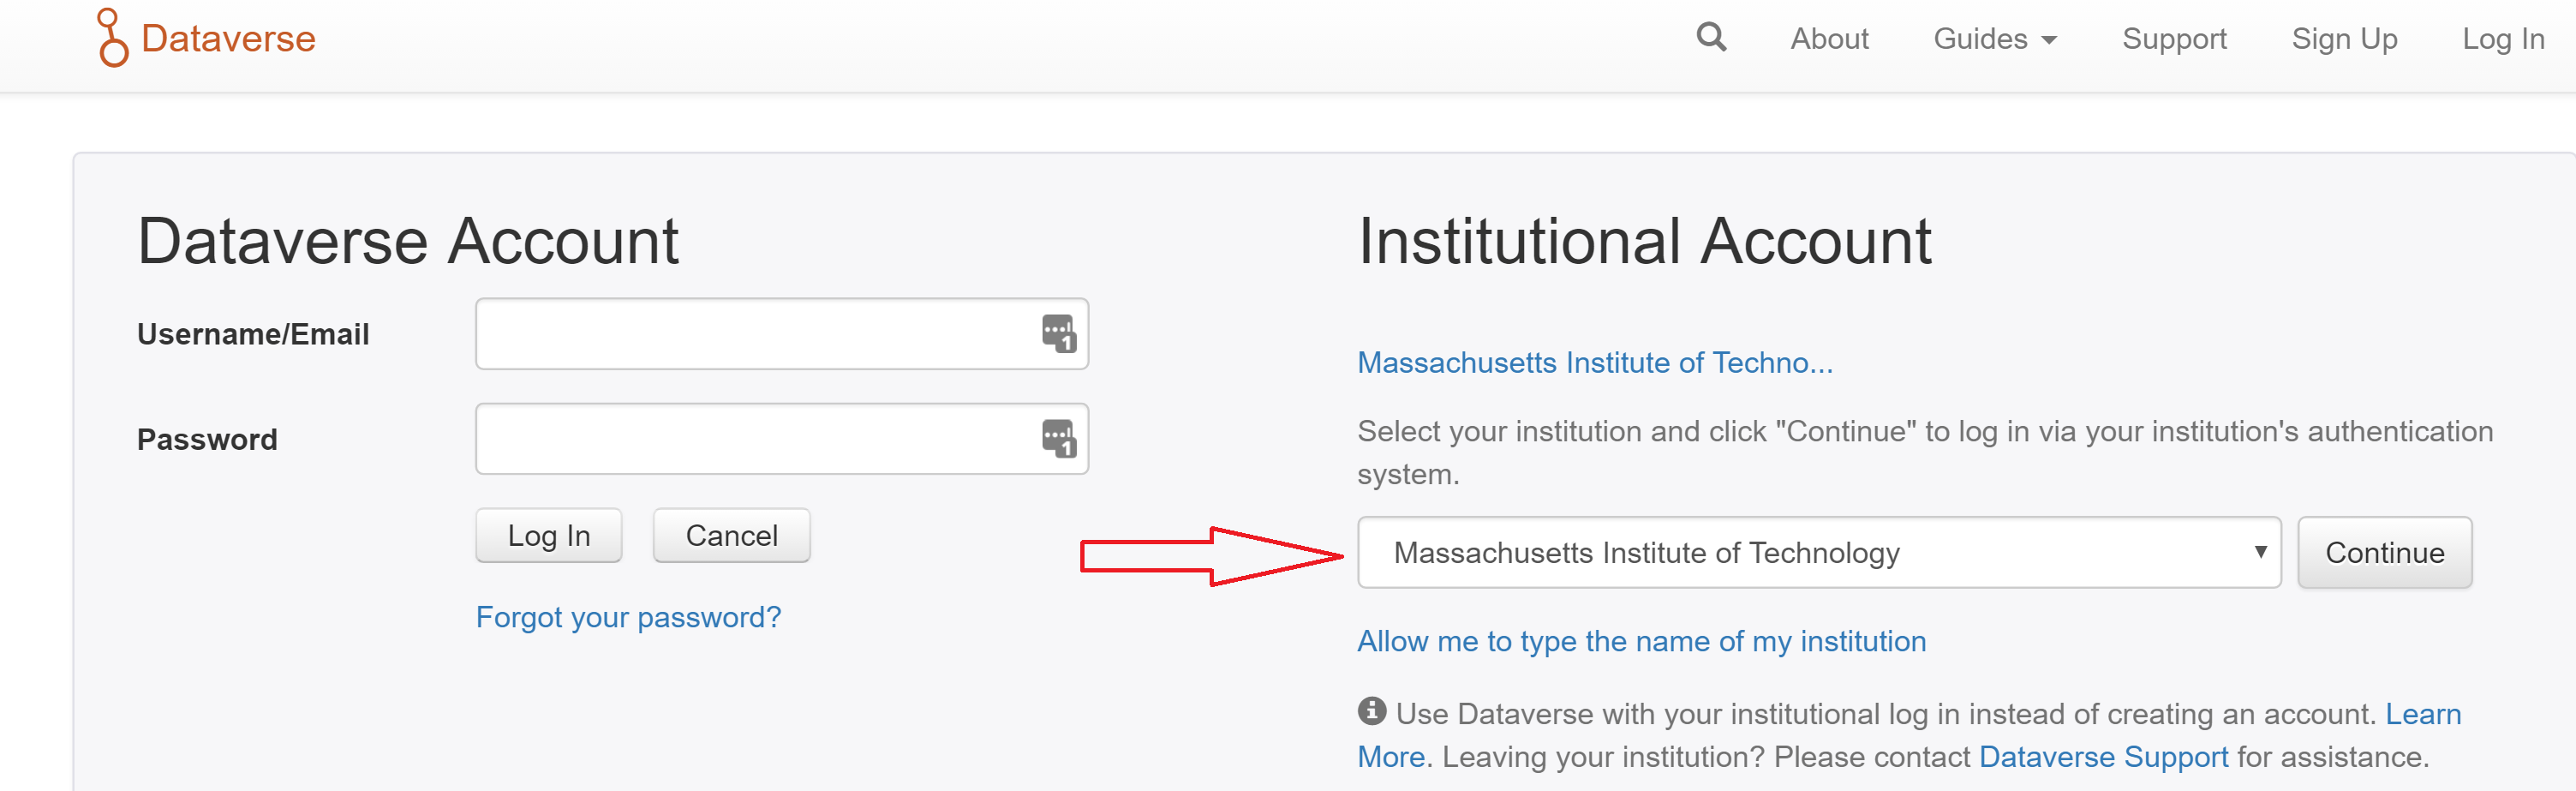Open the Dataverse Support link
The width and height of the screenshot is (2576, 791).
2103,757
